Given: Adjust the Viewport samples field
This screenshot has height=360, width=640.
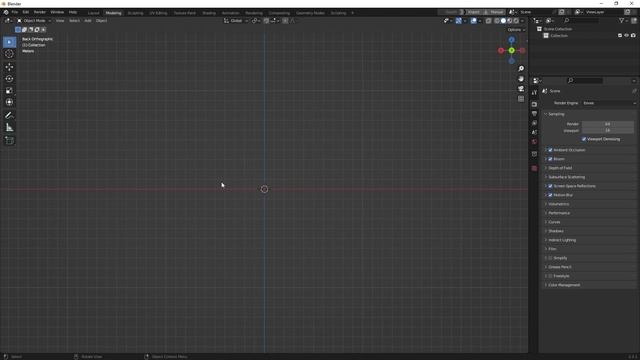Looking at the screenshot, I should (608, 130).
